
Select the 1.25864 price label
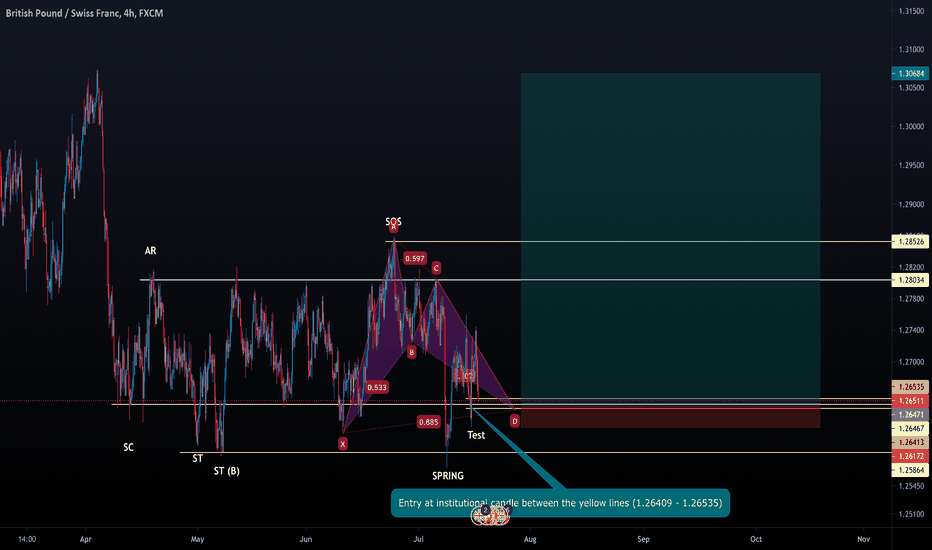tap(911, 470)
